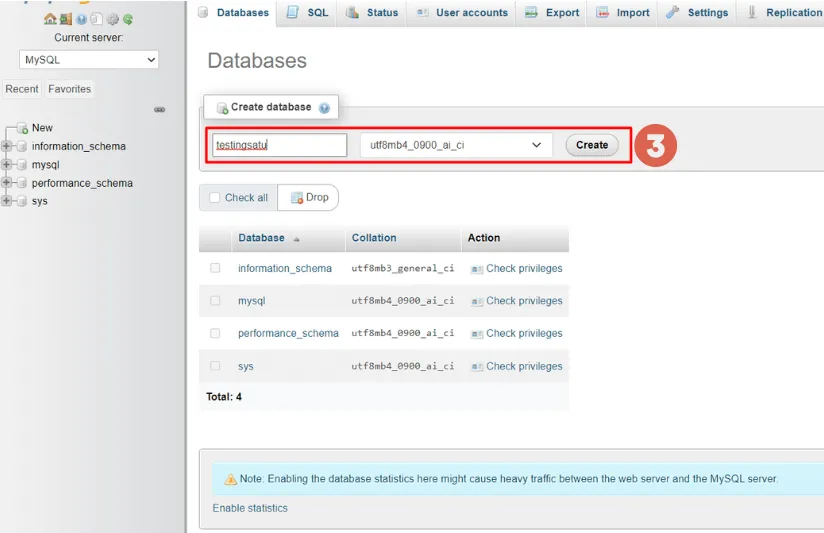This screenshot has height=533, width=824.
Task: Click the information_schema database icon in tree
Action: coord(22,146)
